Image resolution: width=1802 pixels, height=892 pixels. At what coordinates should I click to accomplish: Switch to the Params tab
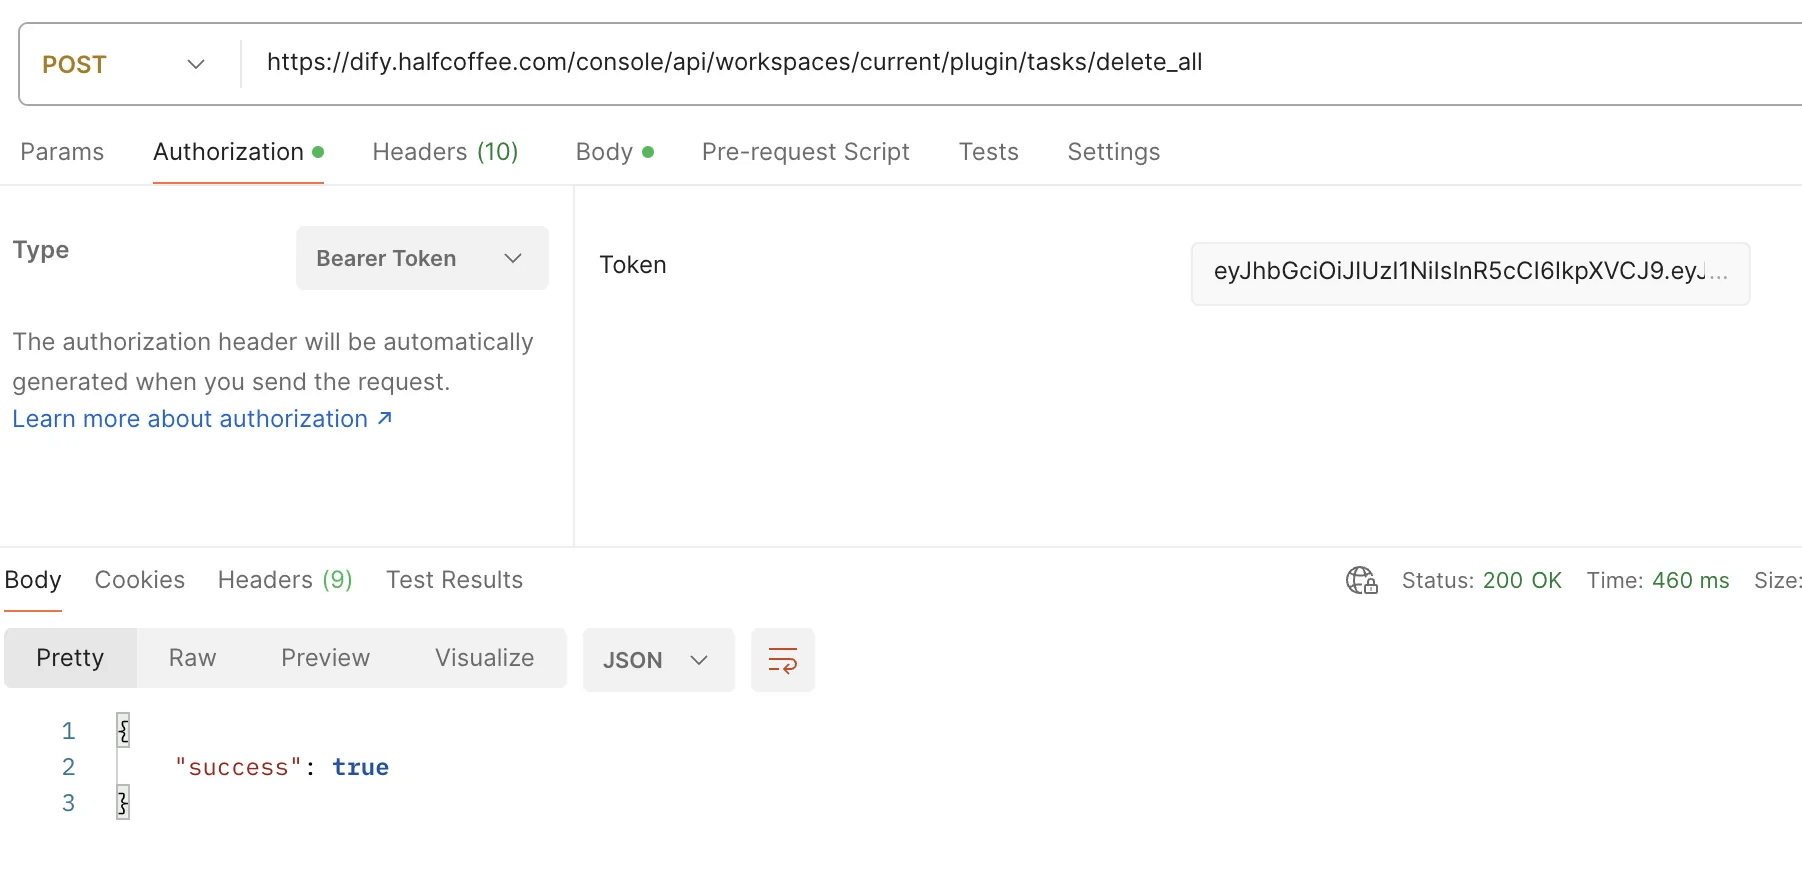coord(62,152)
